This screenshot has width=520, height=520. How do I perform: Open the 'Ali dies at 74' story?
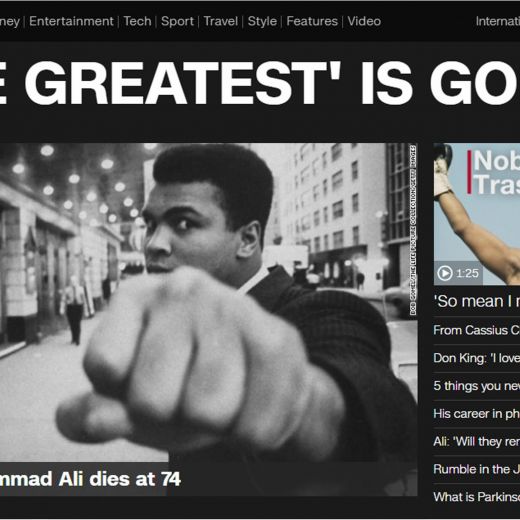pos(90,479)
